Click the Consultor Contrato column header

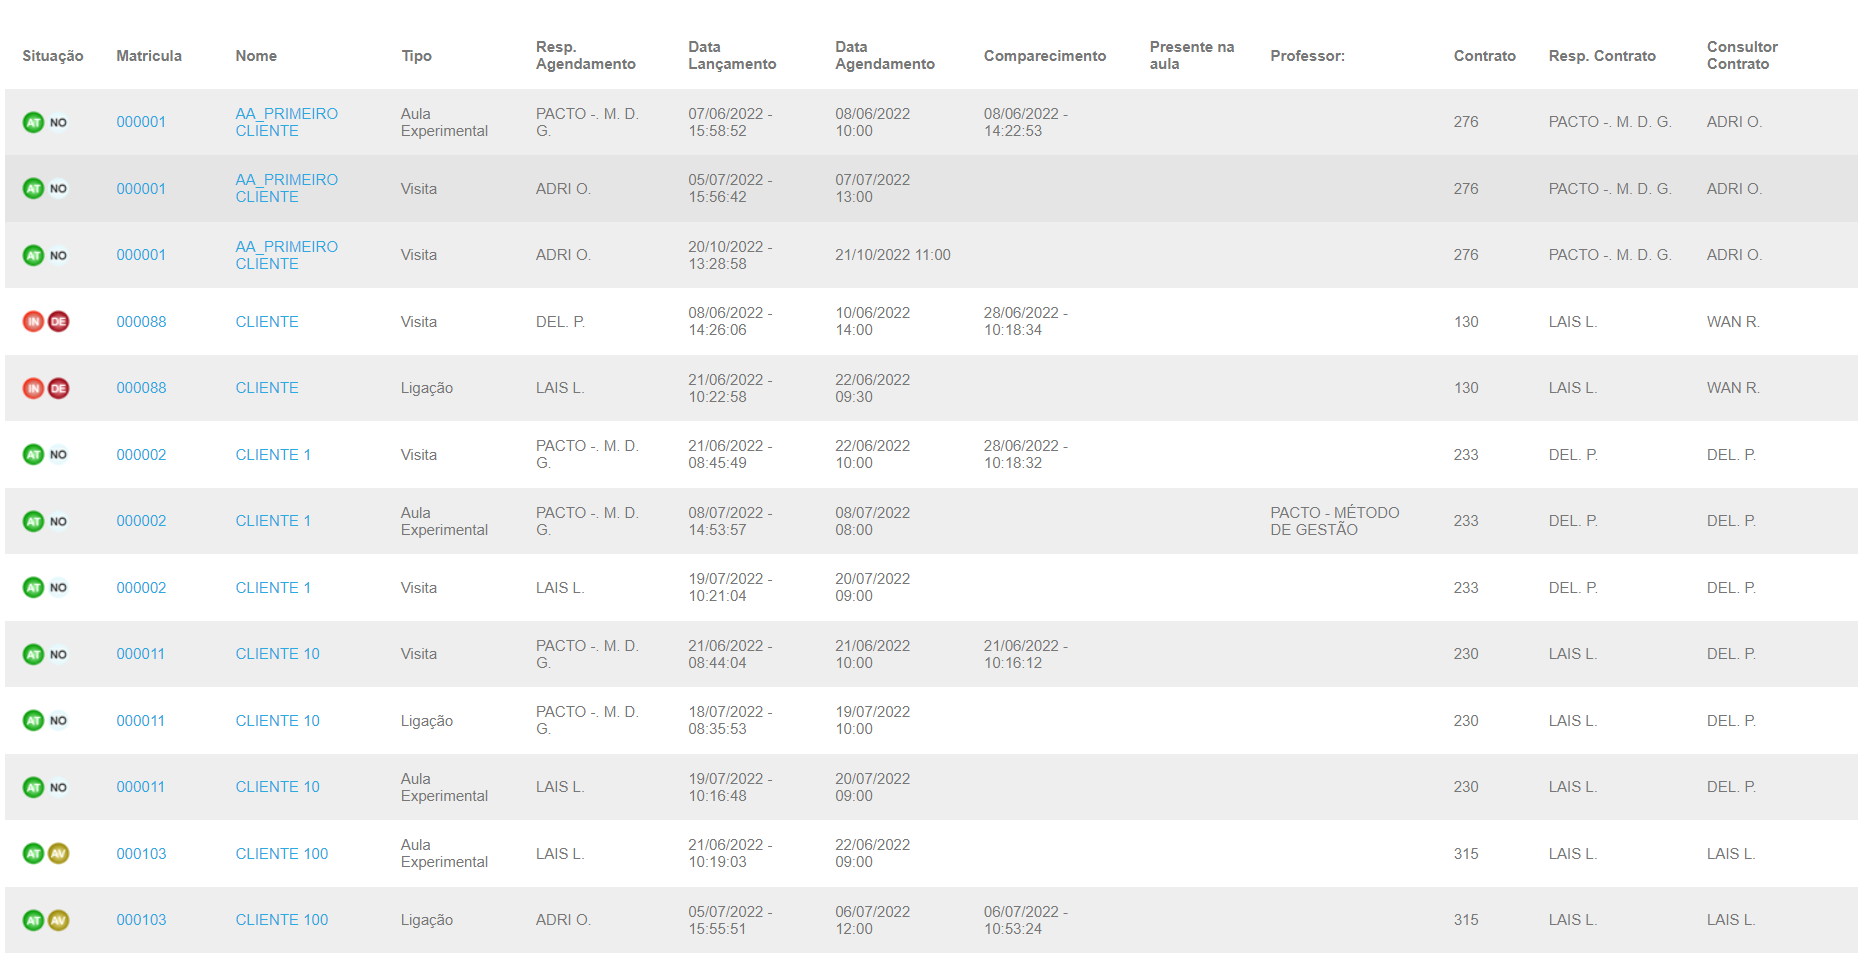coord(1742,56)
